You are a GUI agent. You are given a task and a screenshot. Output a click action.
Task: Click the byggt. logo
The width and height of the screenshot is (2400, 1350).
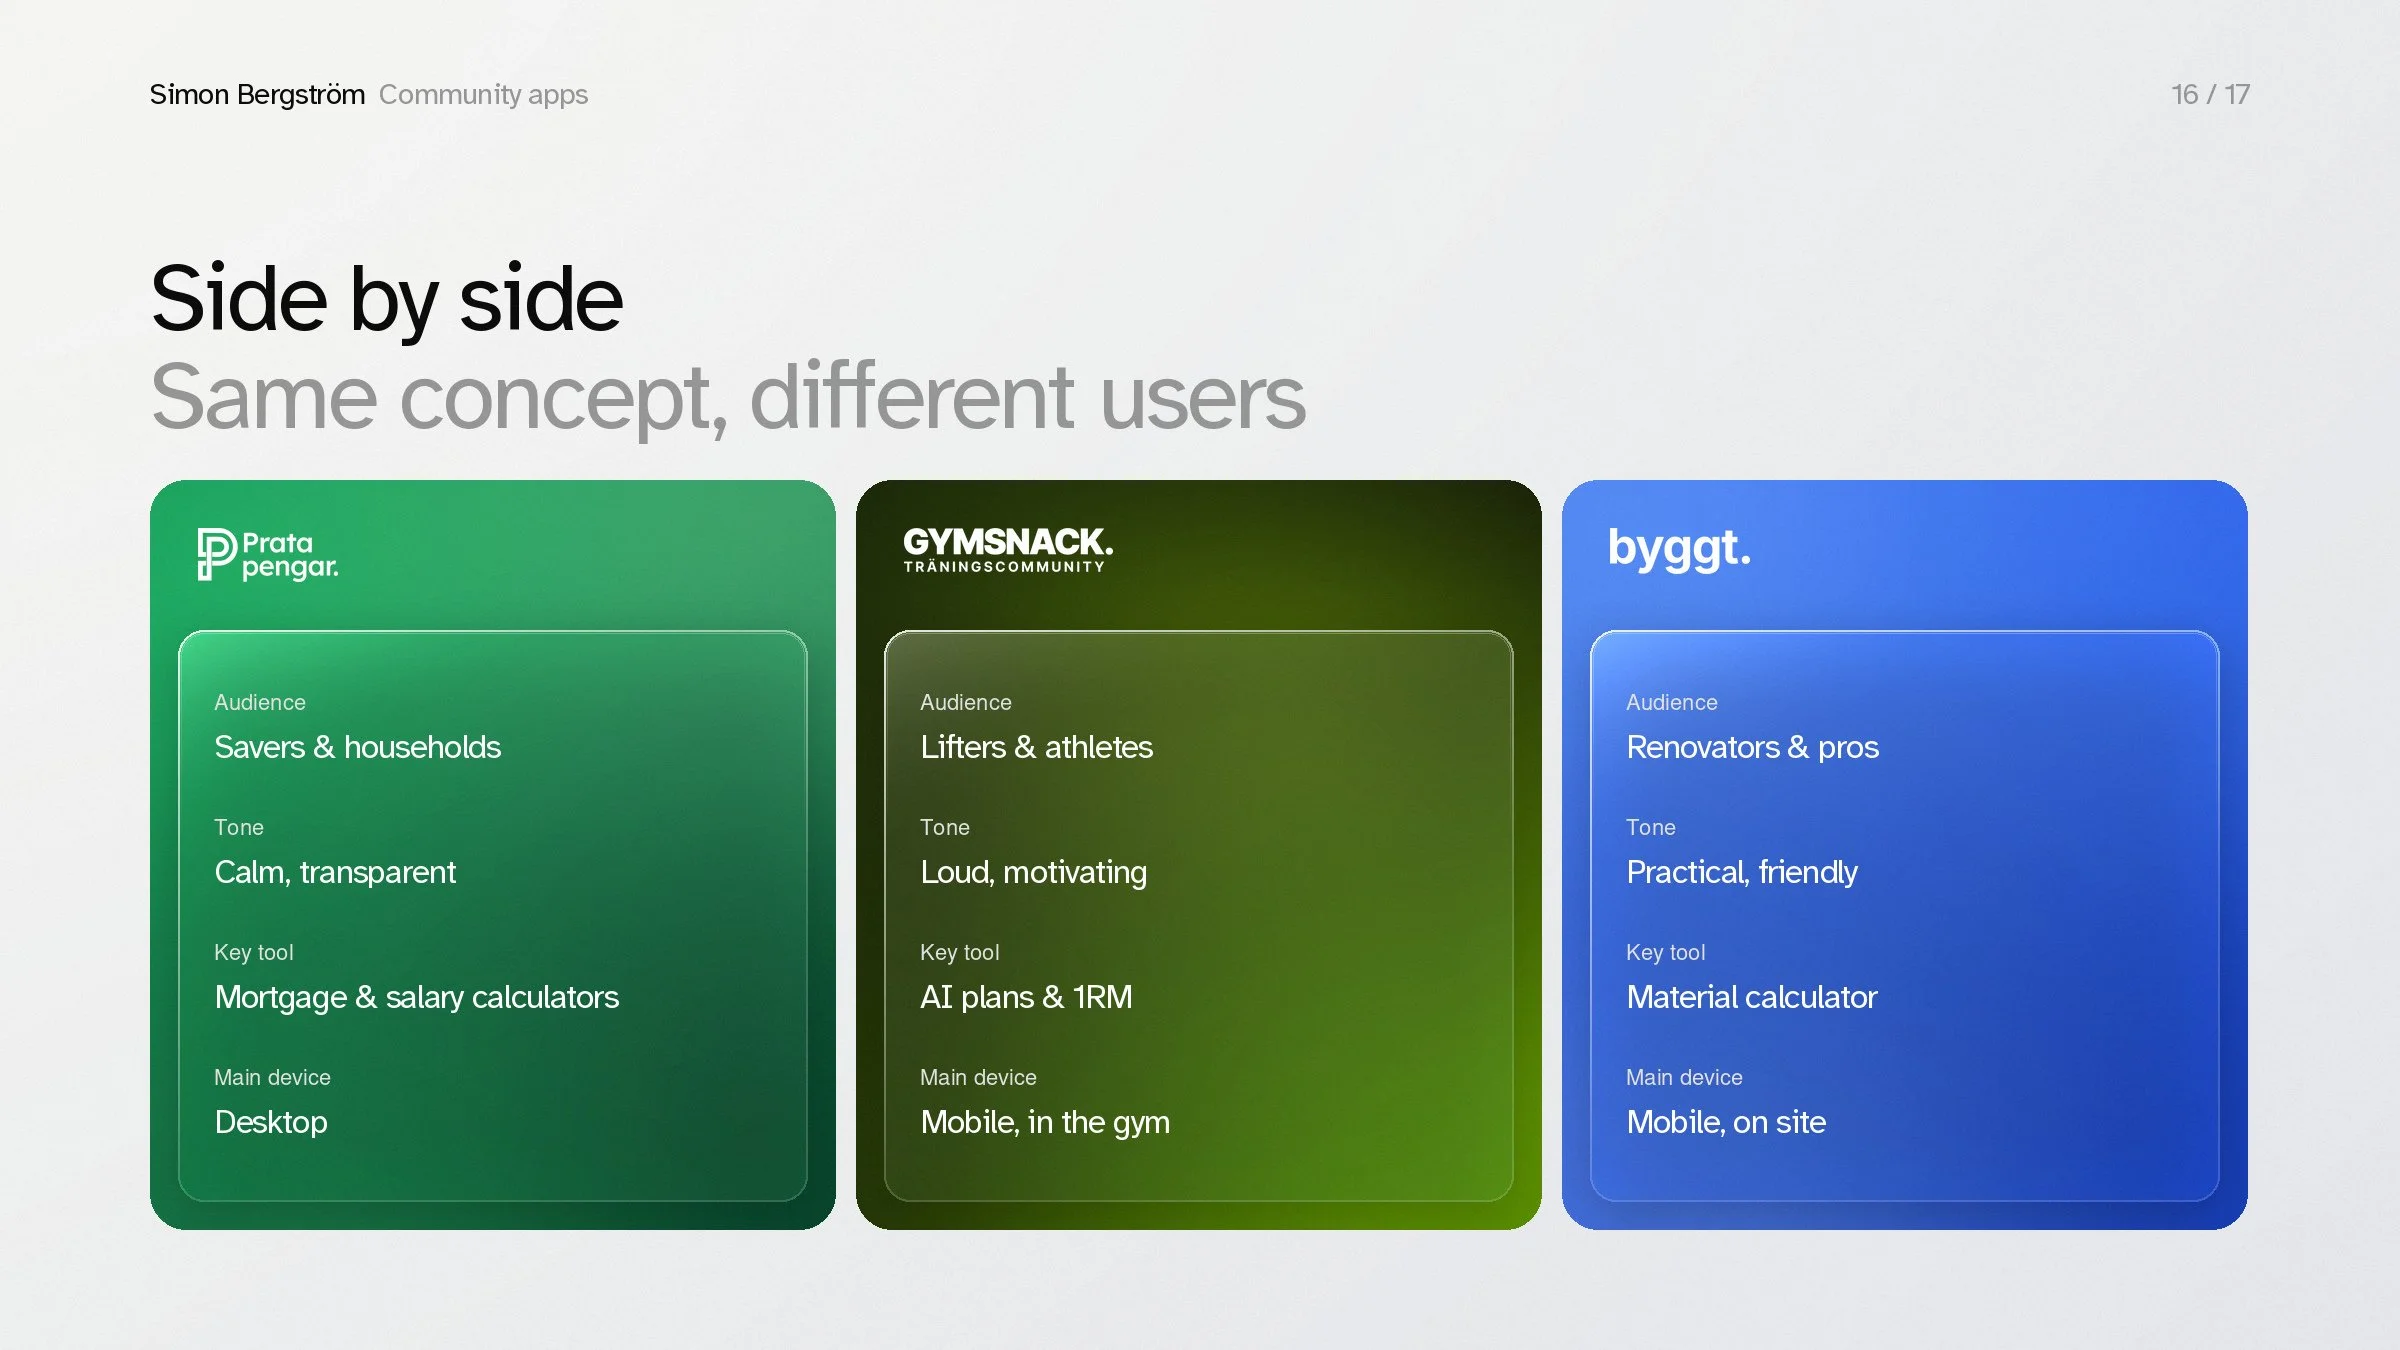1679,549
